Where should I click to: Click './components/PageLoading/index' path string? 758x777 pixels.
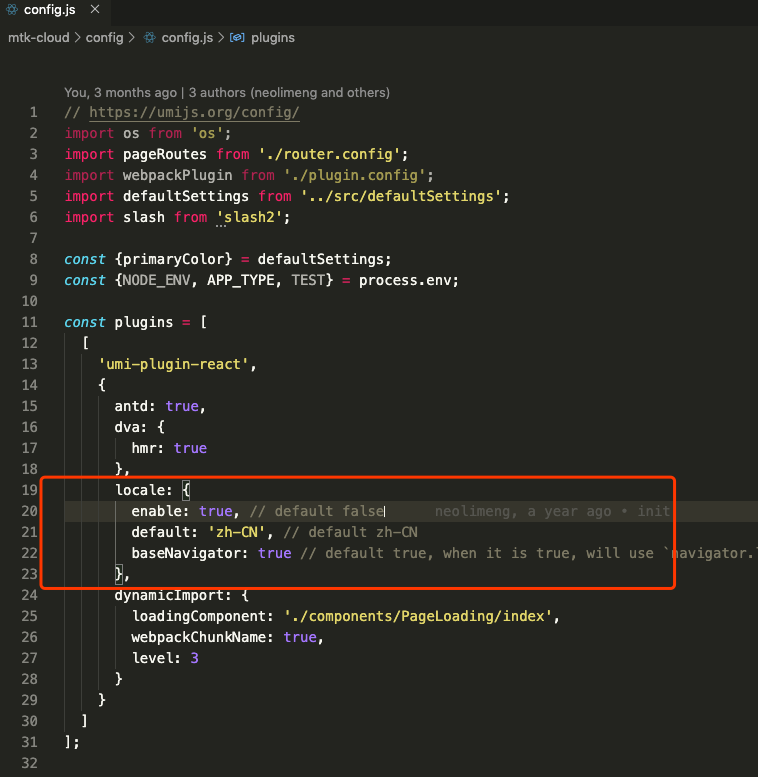click(418, 616)
